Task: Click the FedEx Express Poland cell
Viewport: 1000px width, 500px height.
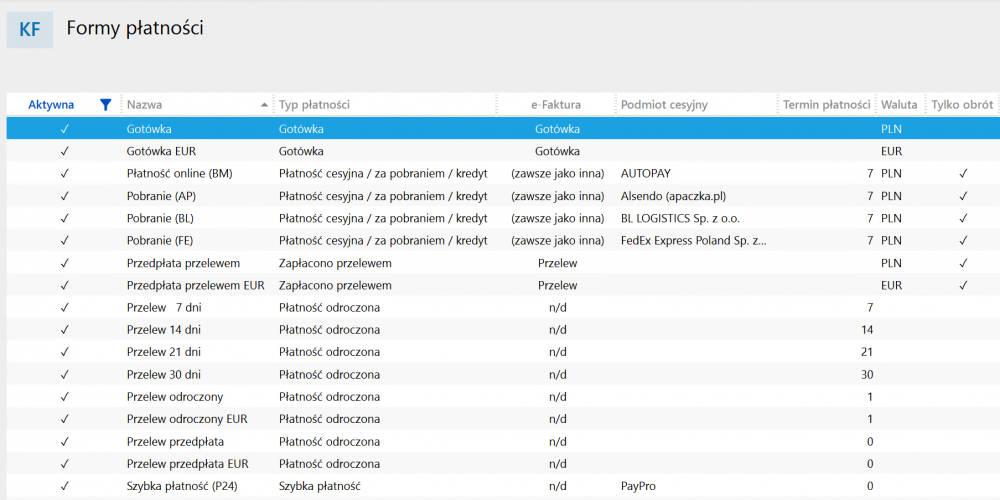Action: (x=694, y=240)
